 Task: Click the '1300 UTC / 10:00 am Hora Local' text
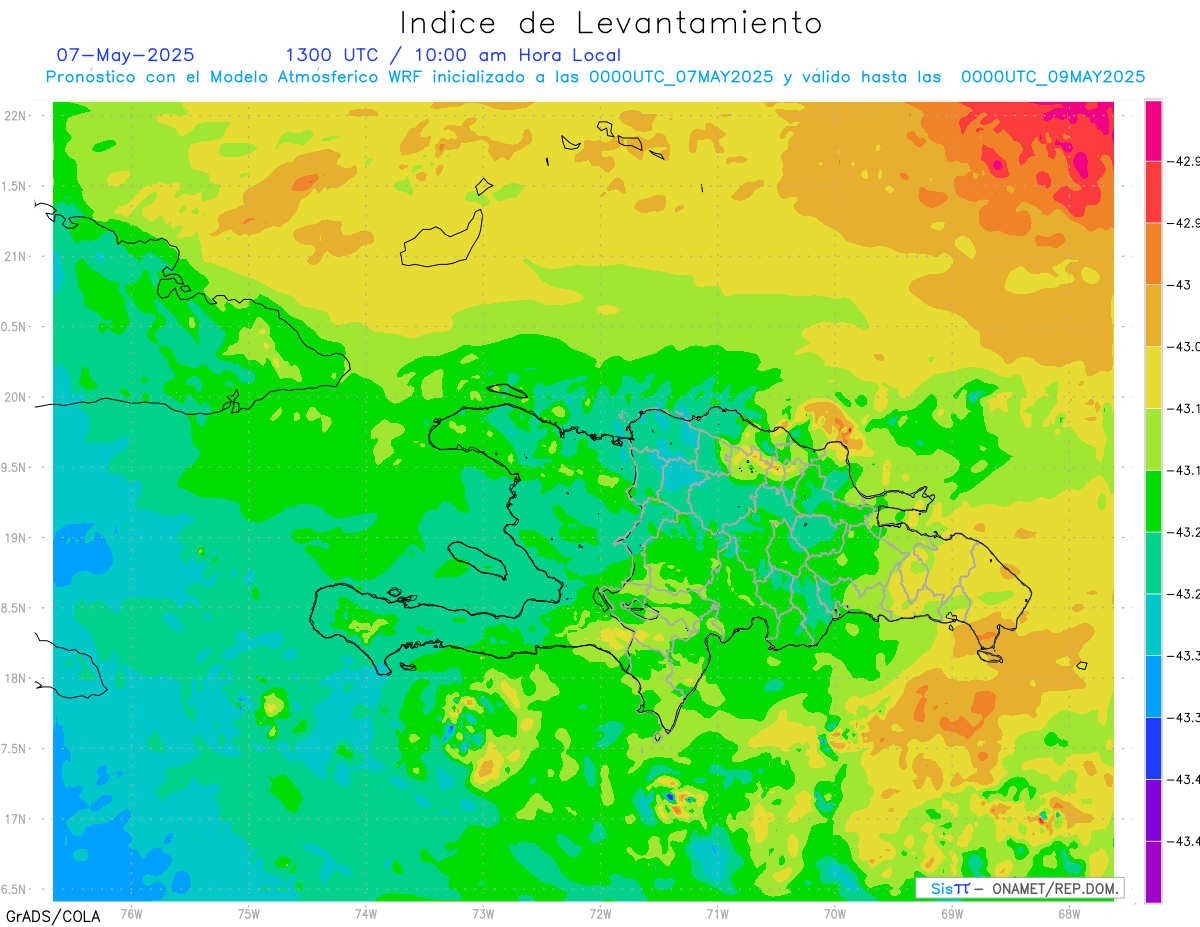point(452,55)
